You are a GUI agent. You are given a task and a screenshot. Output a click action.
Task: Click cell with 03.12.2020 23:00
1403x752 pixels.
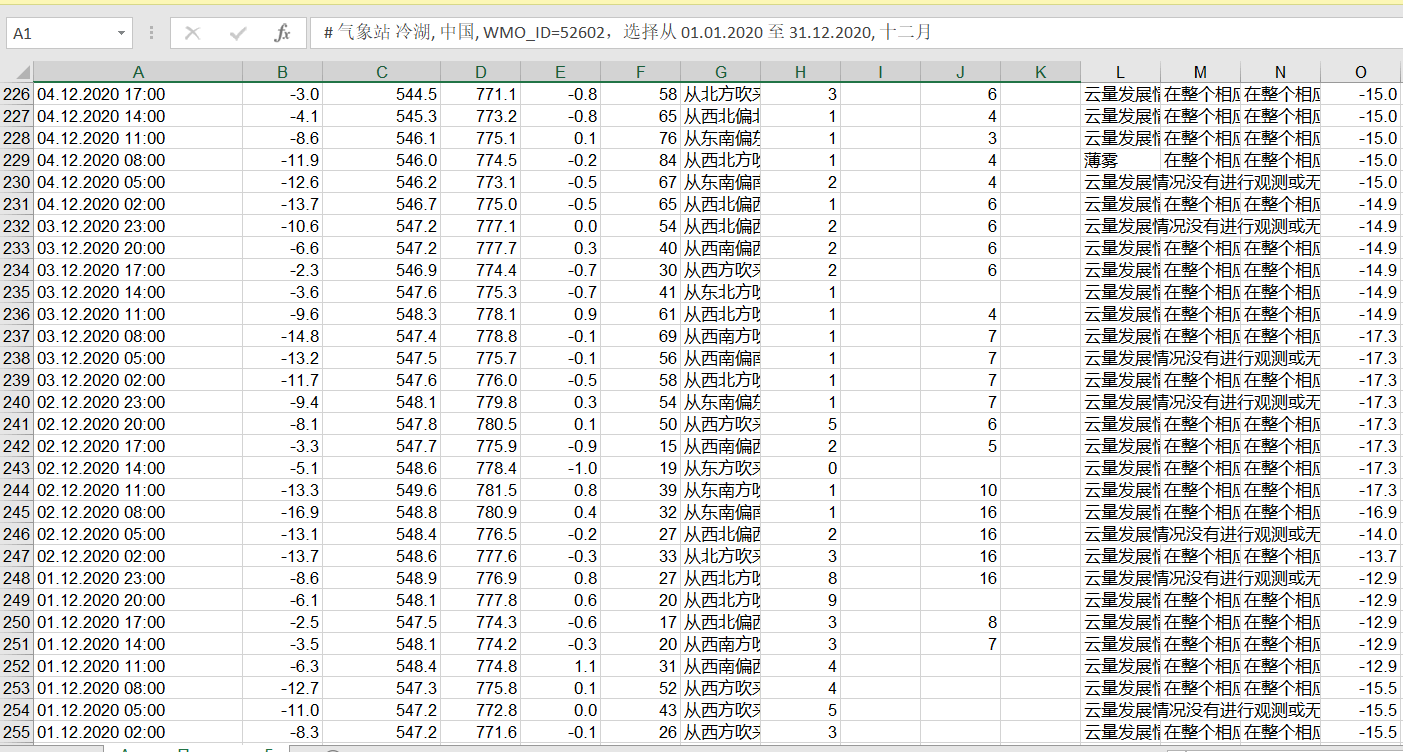(x=138, y=226)
